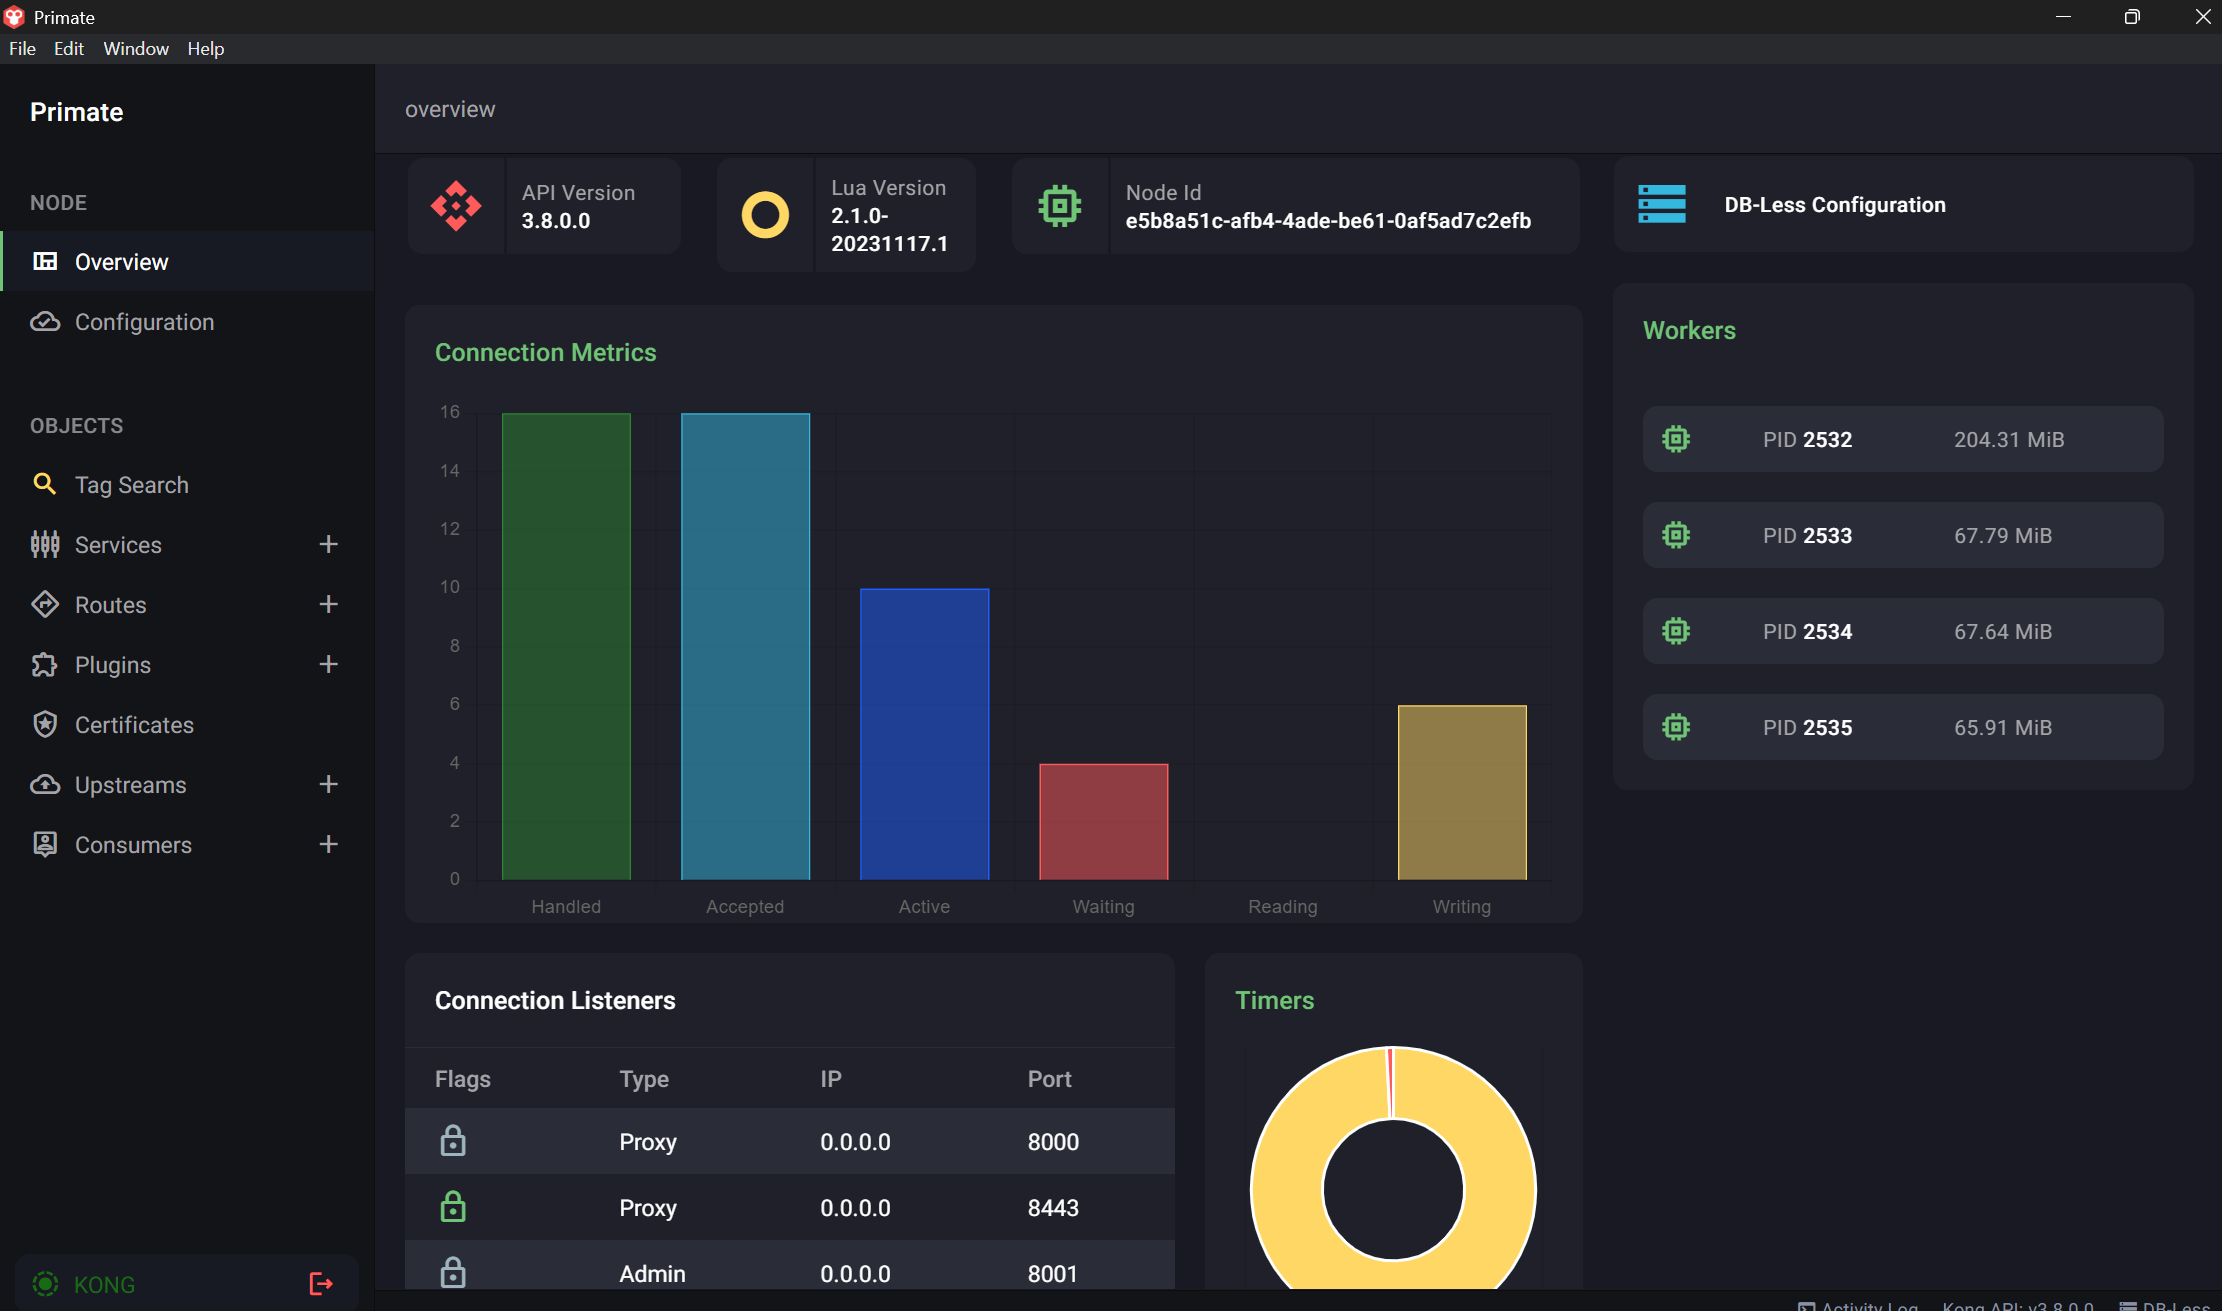Select worker memory value 67.64 MiB

(x=2003, y=632)
